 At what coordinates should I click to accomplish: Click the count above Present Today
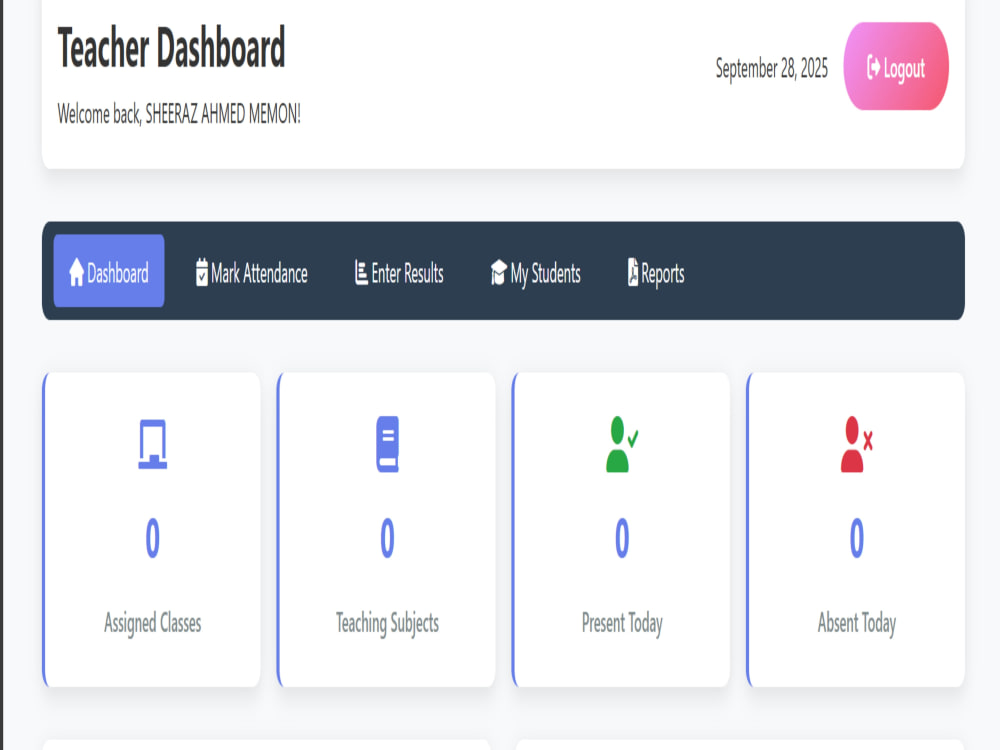coord(622,538)
